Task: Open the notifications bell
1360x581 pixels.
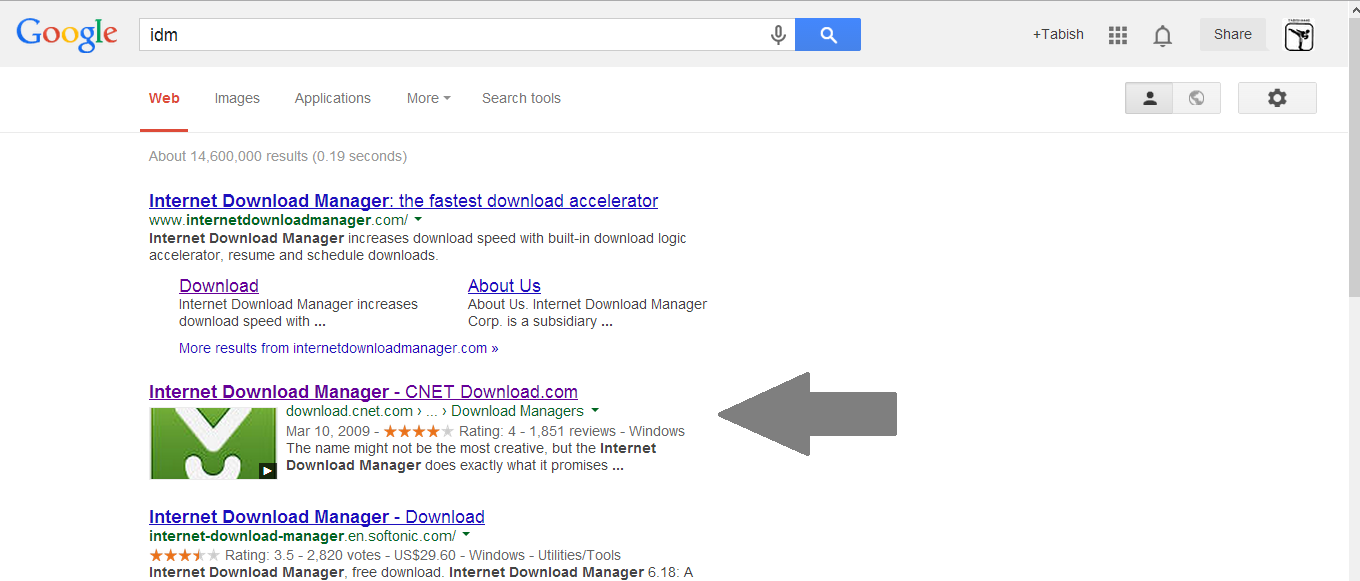Action: 1162,36
